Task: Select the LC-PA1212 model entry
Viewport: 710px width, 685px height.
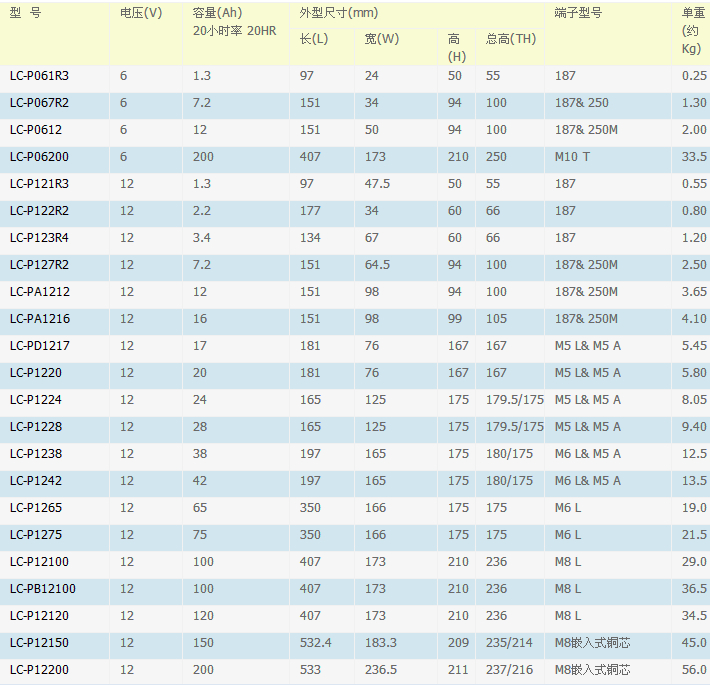Action: pos(40,292)
